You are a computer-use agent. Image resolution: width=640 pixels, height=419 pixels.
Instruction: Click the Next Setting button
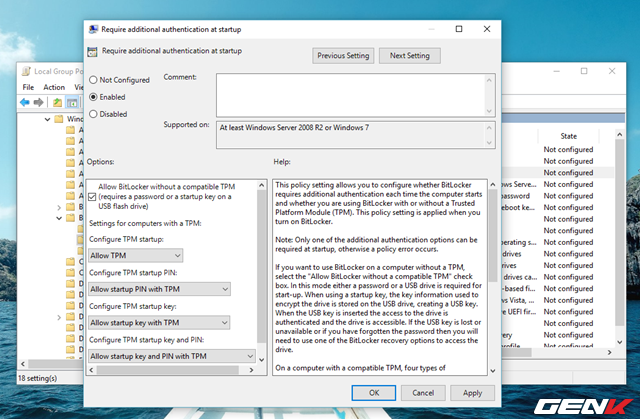(409, 56)
